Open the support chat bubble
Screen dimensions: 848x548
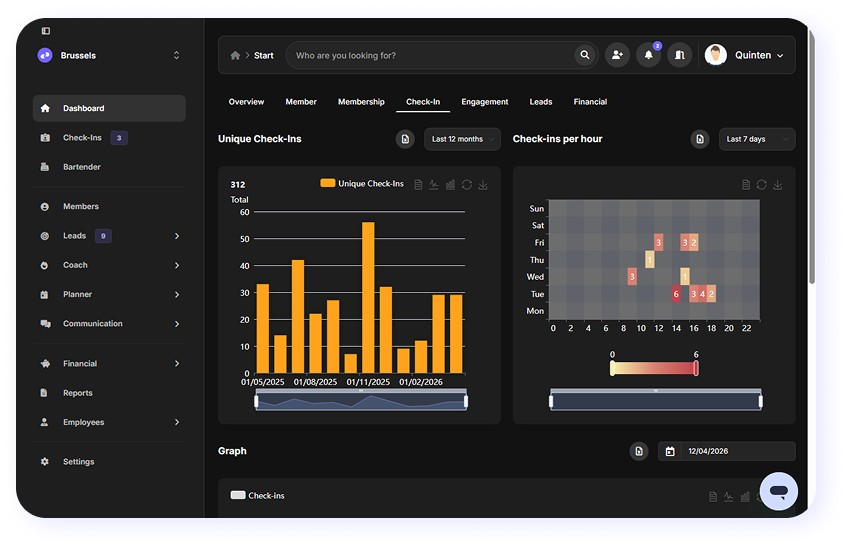[x=778, y=491]
